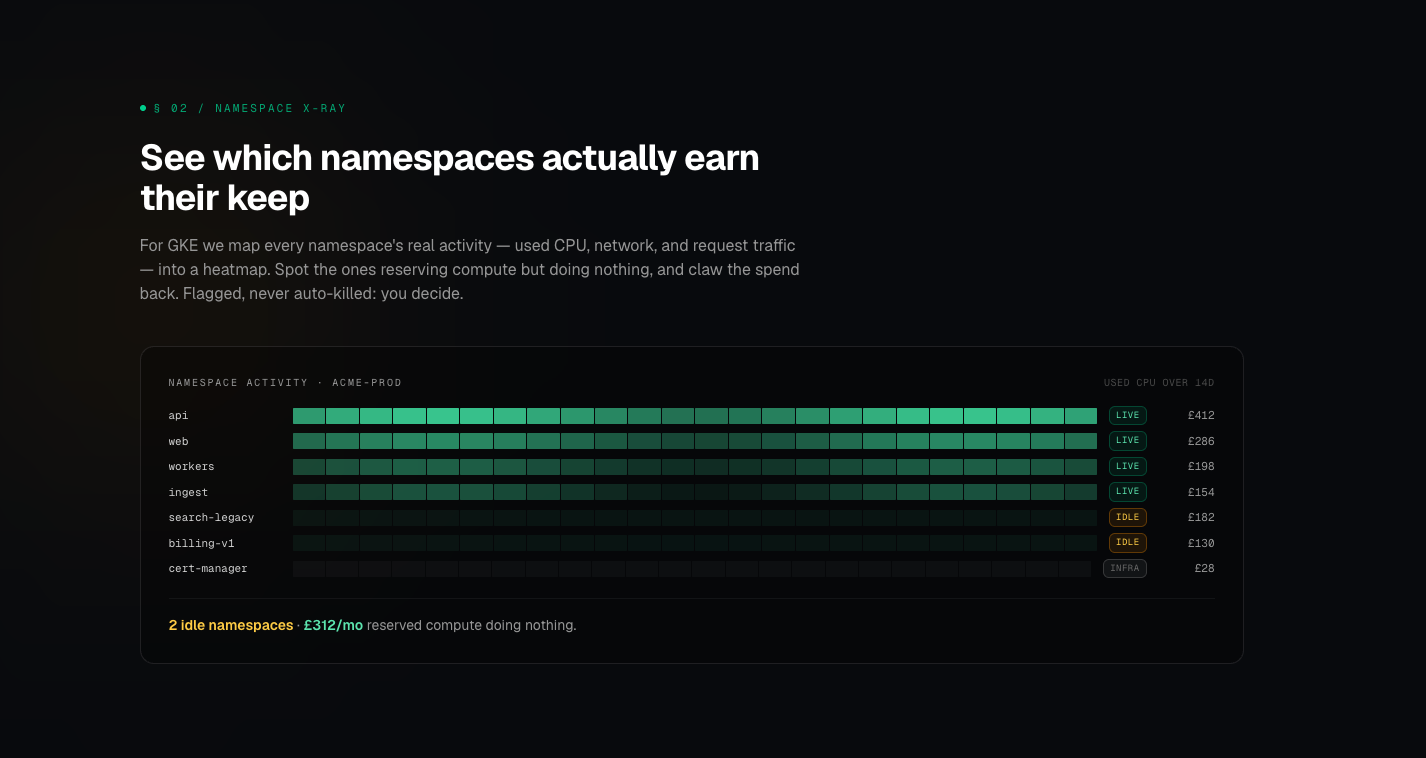Click the '§ 02 / NAMESPACE X-RAY' section label

click(x=250, y=108)
